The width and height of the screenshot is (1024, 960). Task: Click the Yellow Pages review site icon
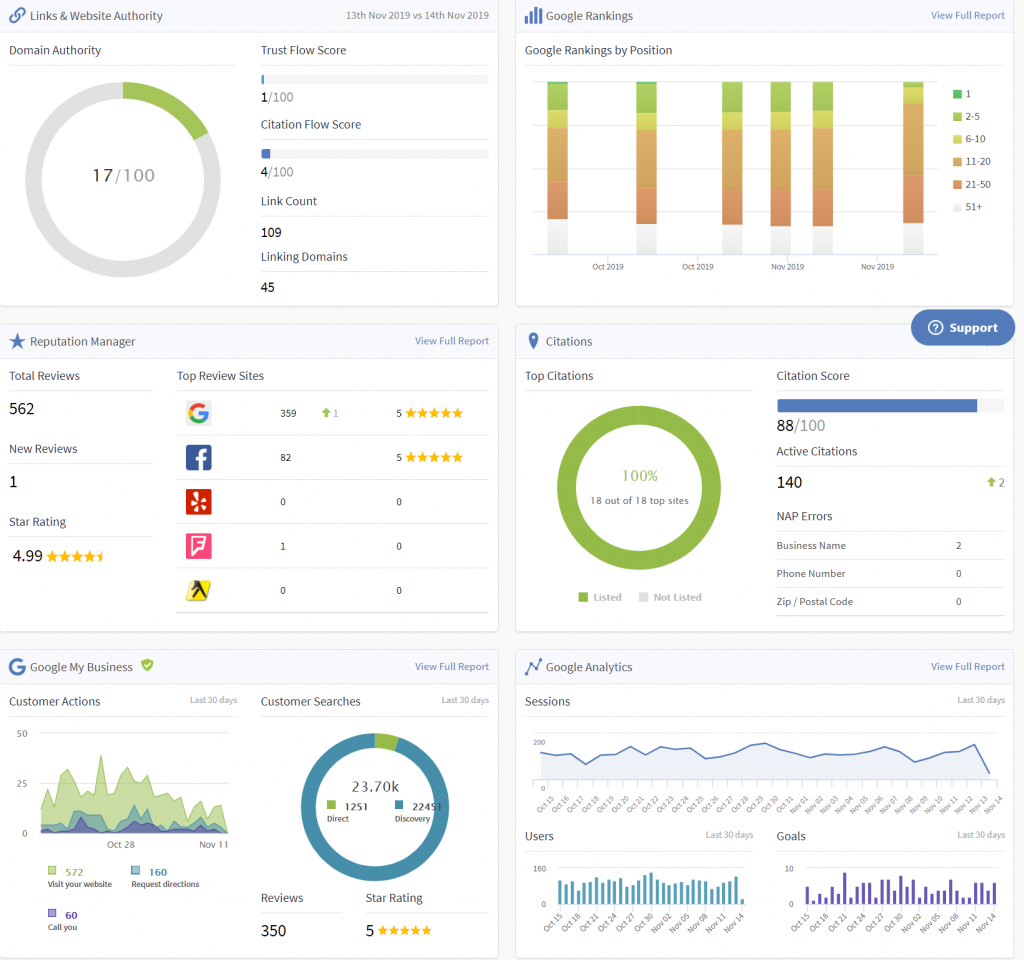[198, 590]
